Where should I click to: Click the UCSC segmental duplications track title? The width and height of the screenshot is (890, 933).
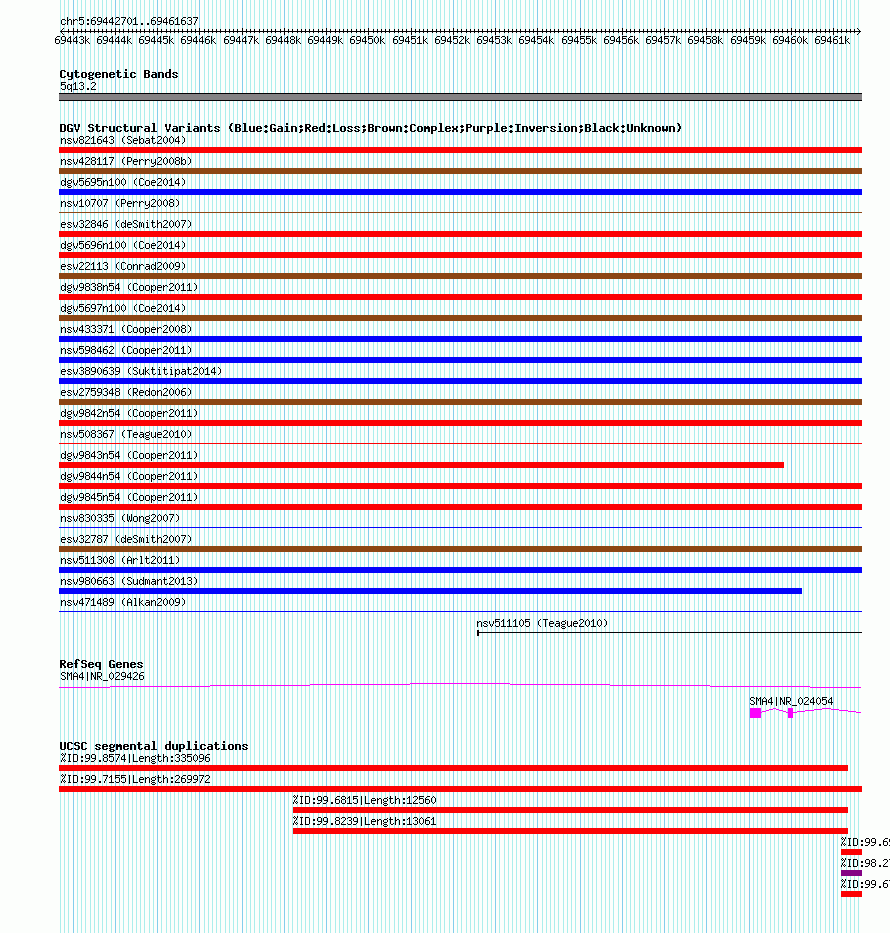[x=154, y=746]
